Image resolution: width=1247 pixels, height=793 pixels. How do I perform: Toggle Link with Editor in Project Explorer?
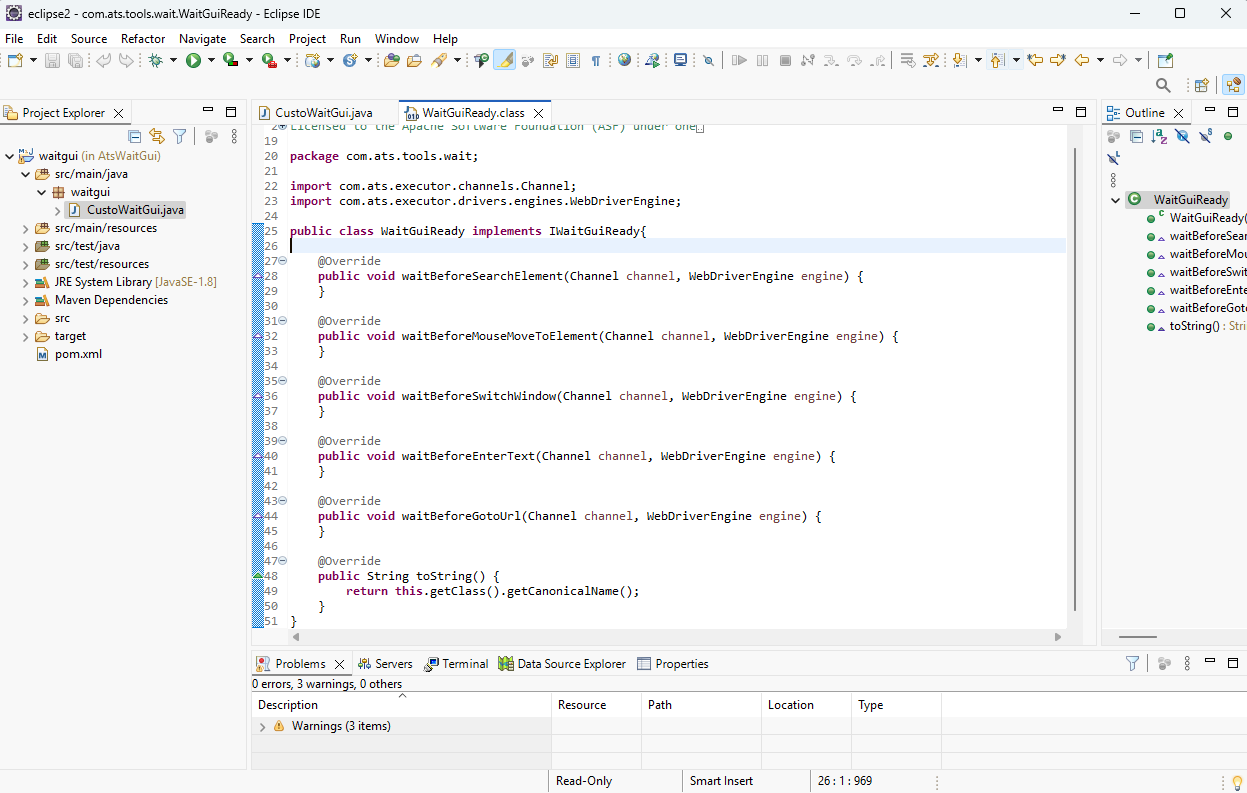click(x=157, y=136)
